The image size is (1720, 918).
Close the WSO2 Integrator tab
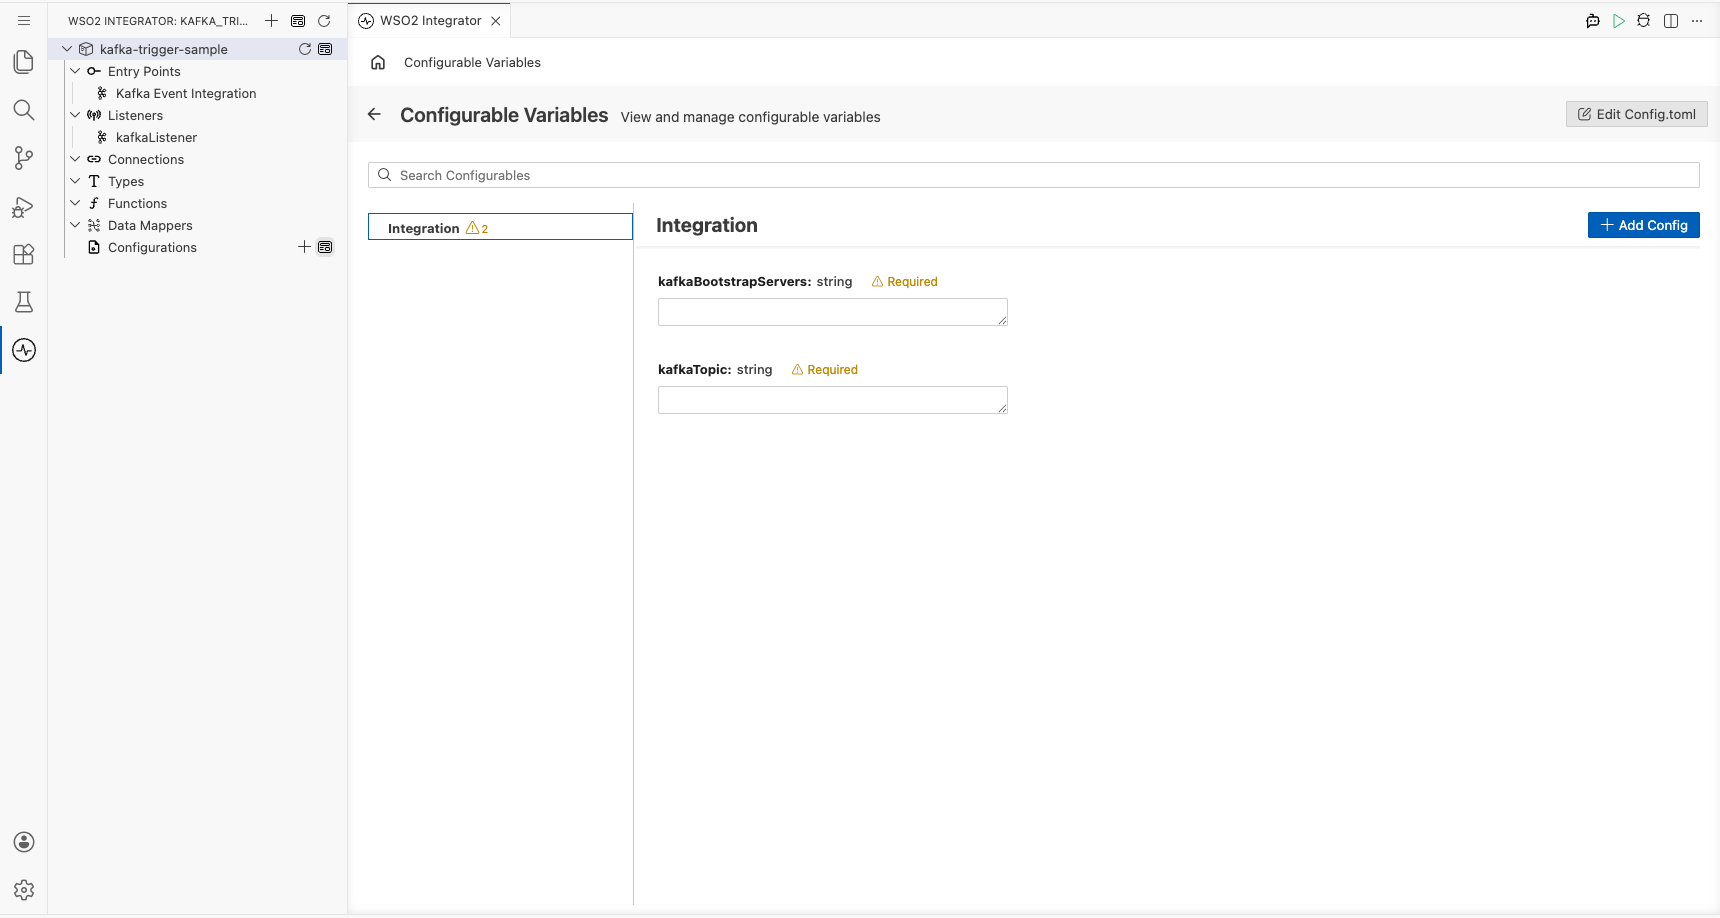(x=496, y=20)
